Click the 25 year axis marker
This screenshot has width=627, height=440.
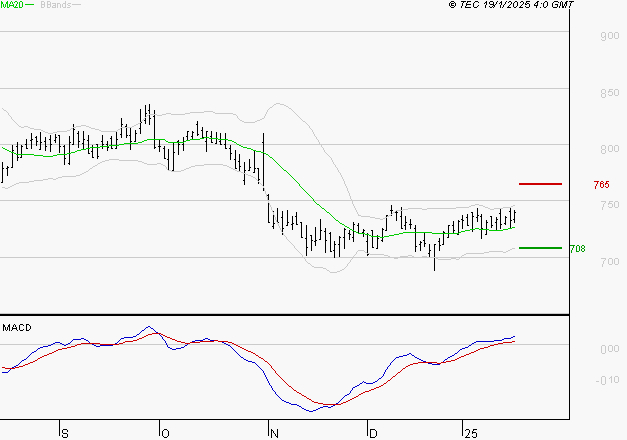tap(471, 434)
